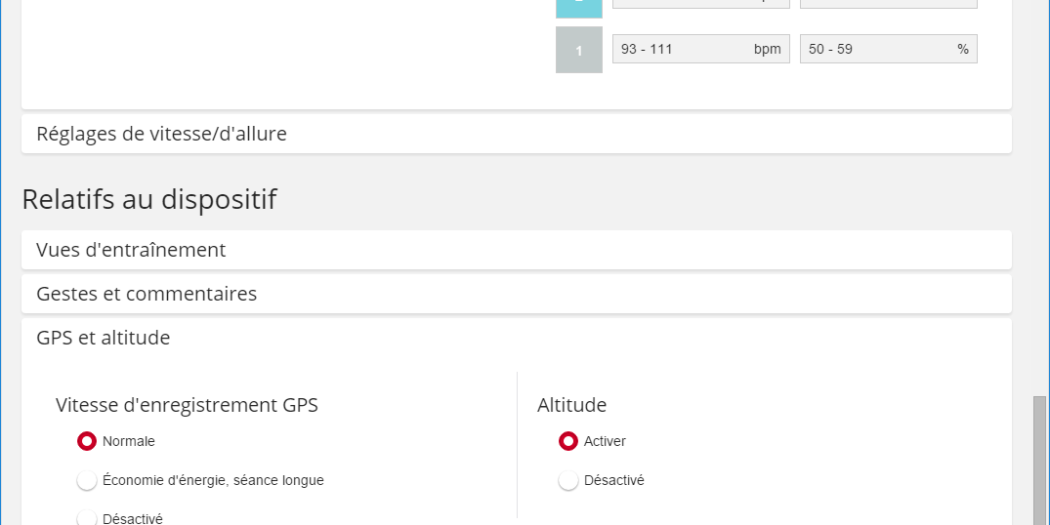Click the vertical scrollbar thumb
This screenshot has width=1050, height=525.
(1040, 460)
